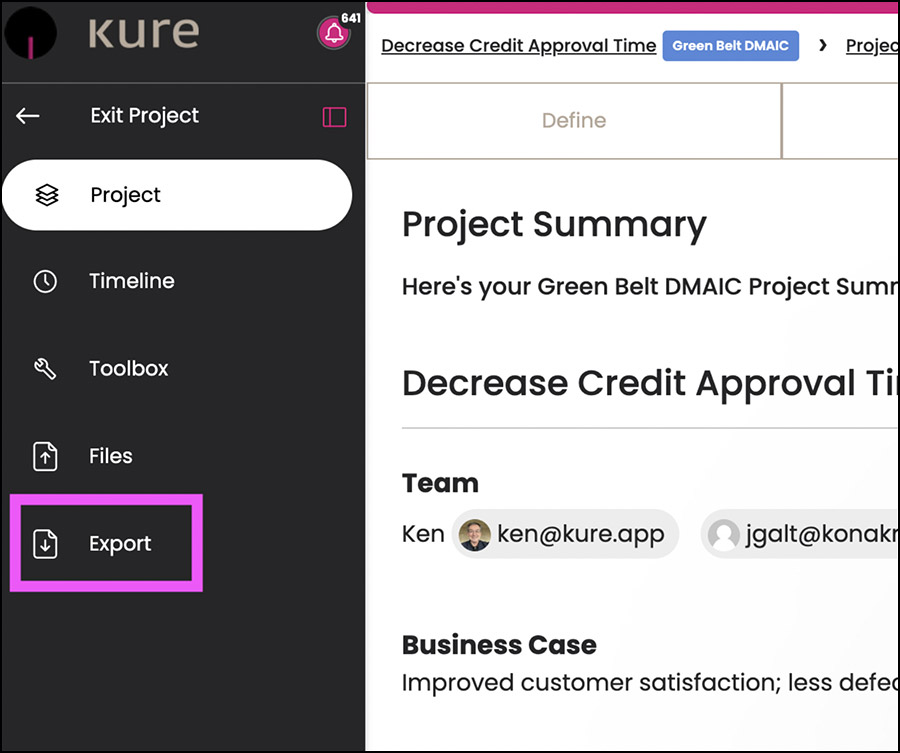Open the Timeline menu item

pyautogui.click(x=131, y=281)
